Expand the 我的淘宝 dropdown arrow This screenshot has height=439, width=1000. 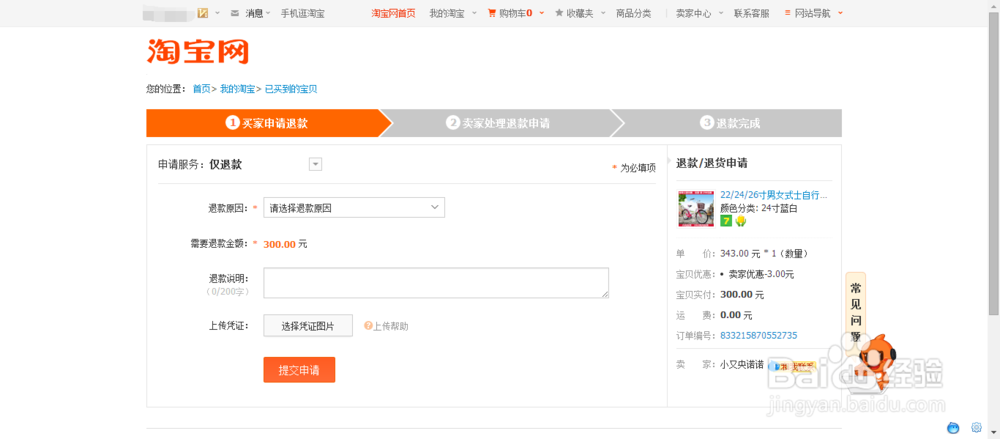tap(474, 13)
